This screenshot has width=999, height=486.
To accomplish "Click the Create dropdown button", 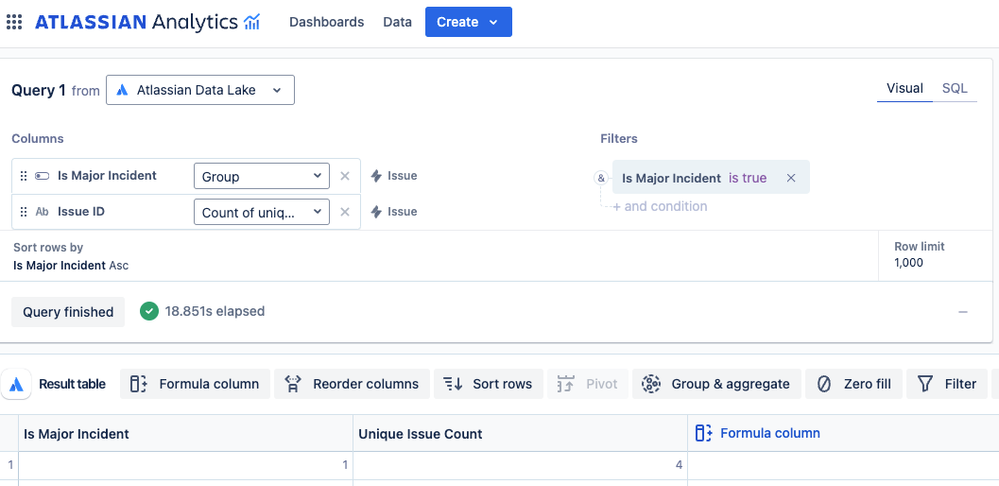I will [x=468, y=22].
